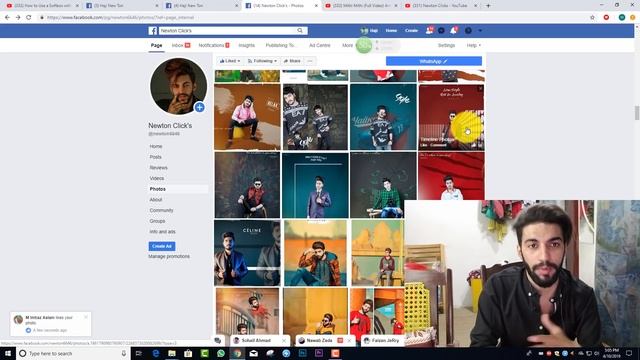Click the Share button
The image size is (640, 360).
(x=292, y=61)
